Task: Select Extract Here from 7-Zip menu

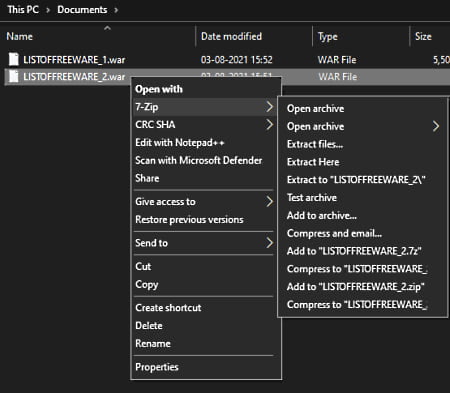Action: point(313,162)
